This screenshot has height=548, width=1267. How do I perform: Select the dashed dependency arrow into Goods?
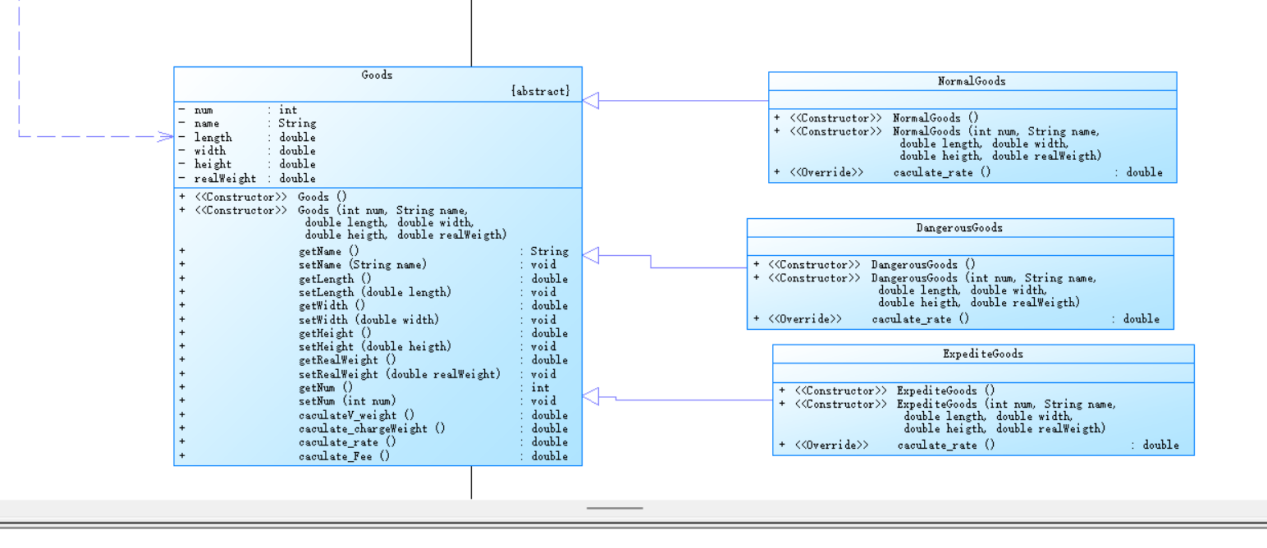click(x=165, y=136)
